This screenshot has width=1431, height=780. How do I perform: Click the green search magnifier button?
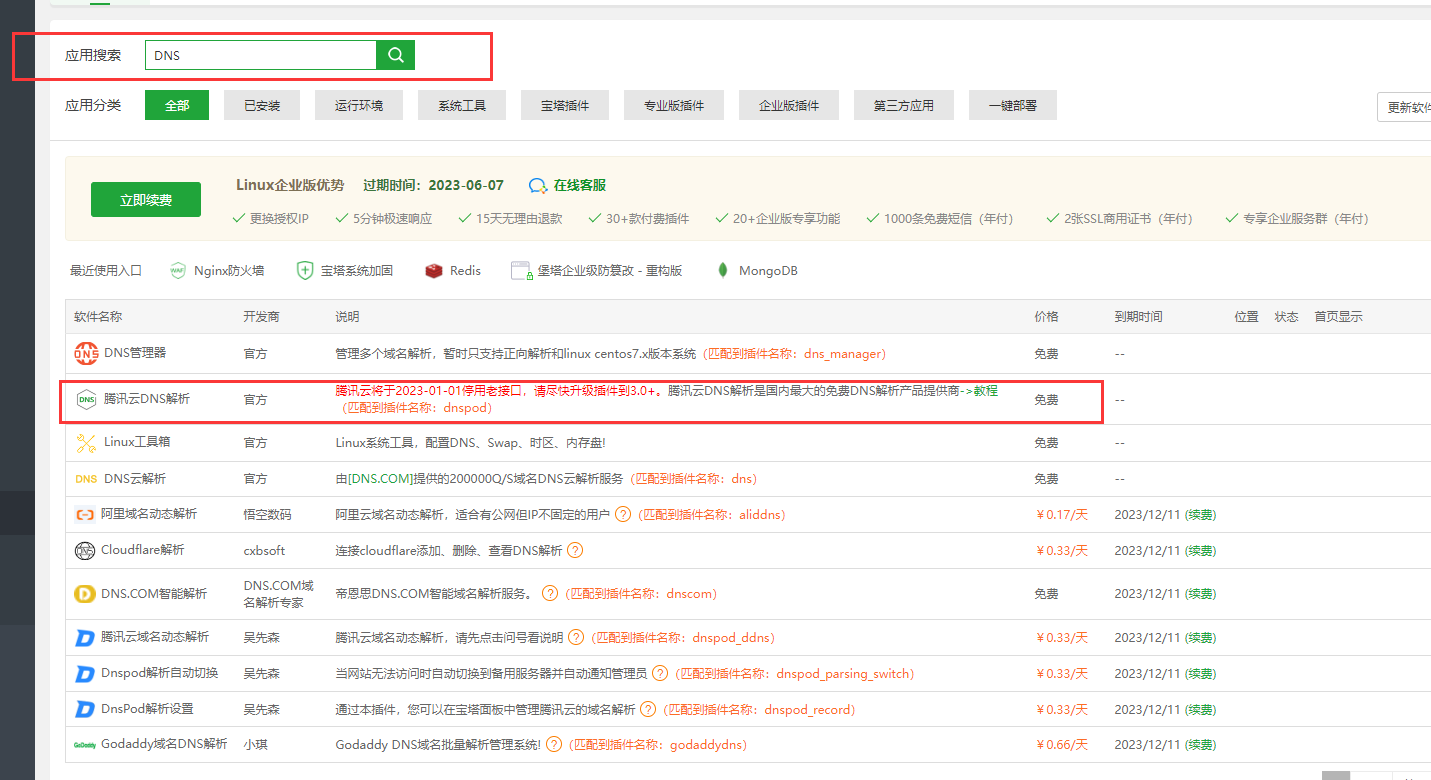(395, 55)
